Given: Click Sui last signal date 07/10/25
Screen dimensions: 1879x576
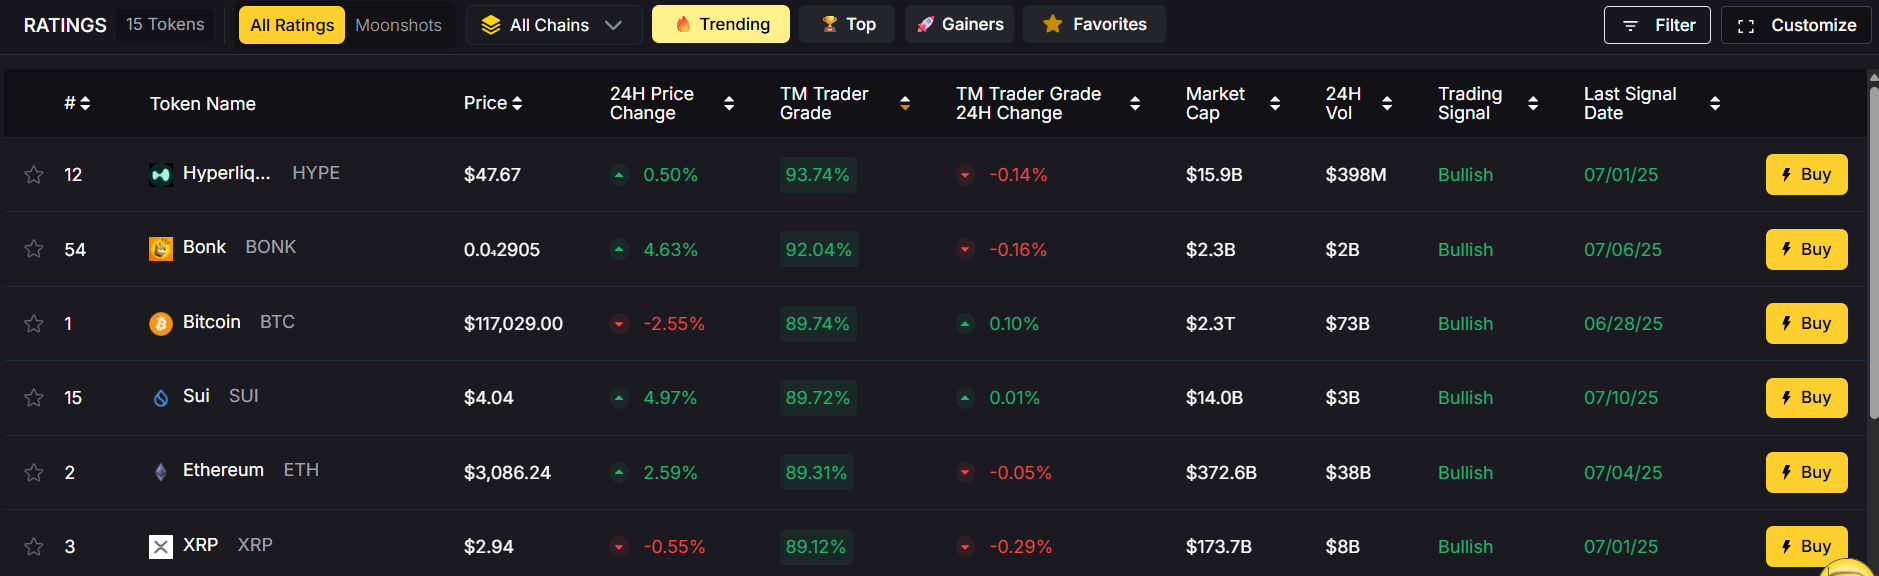Looking at the screenshot, I should 1621,398.
